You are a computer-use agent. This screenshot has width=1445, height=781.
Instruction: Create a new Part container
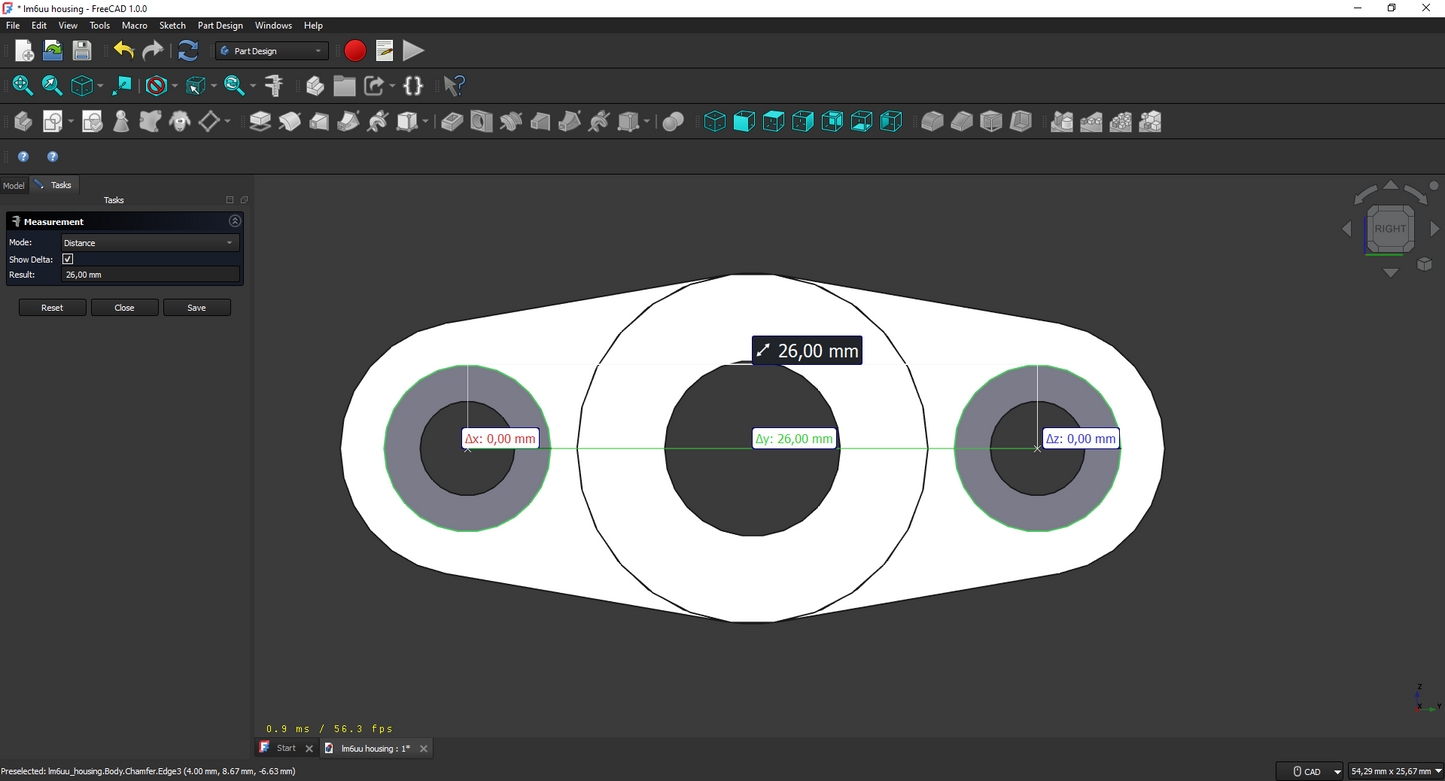(315, 86)
